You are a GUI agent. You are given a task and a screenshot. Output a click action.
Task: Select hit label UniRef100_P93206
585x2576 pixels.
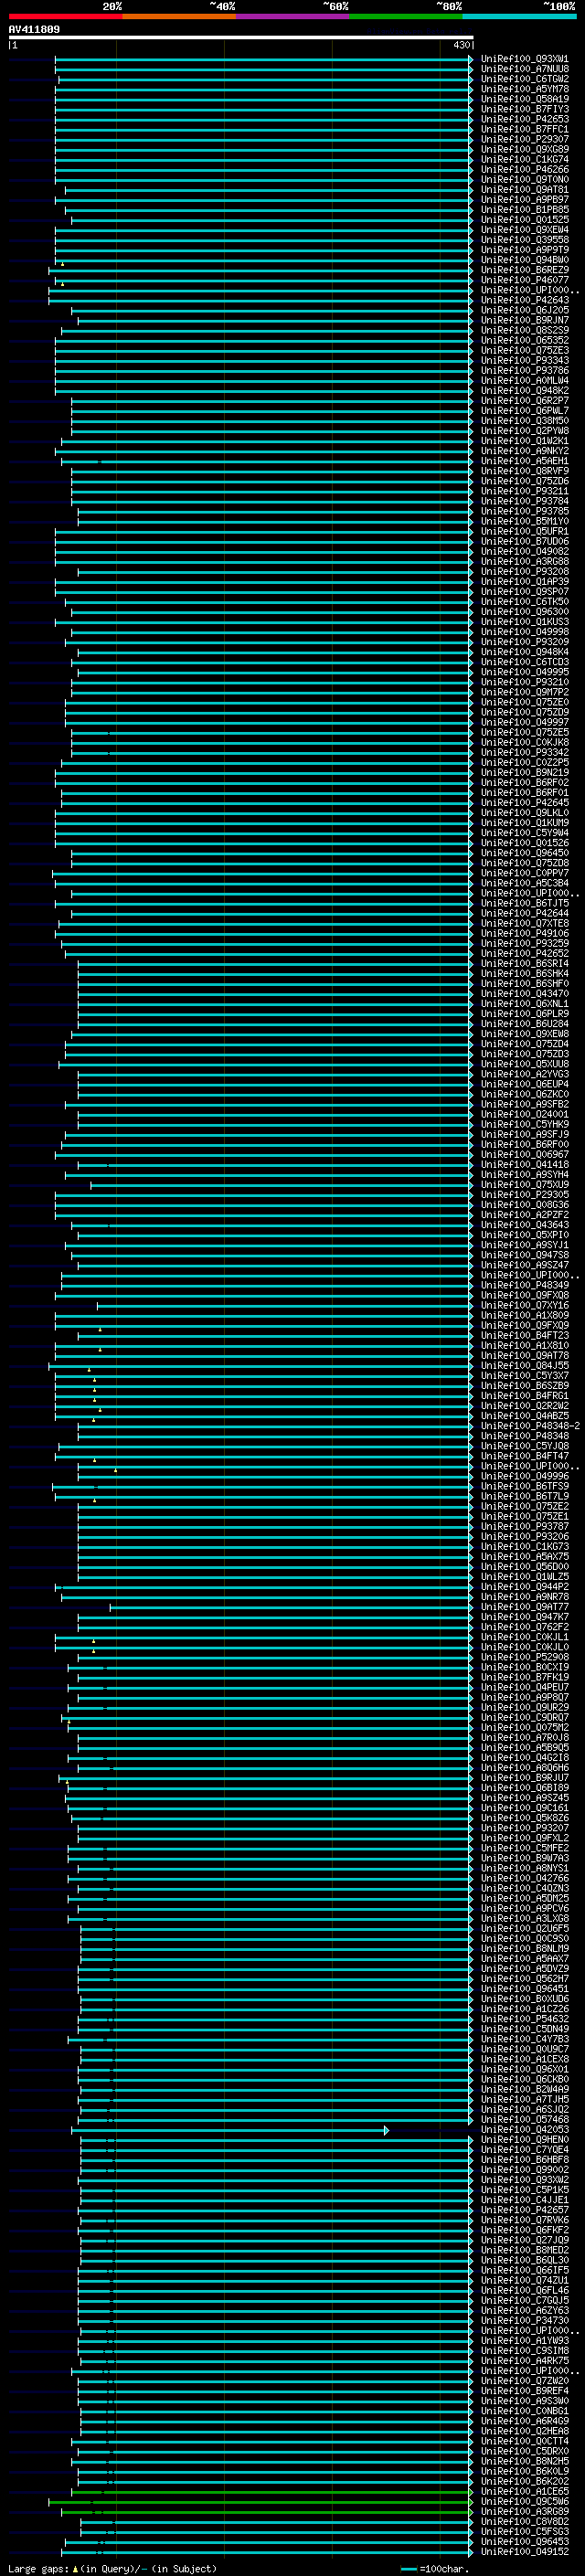pyautogui.click(x=524, y=1536)
